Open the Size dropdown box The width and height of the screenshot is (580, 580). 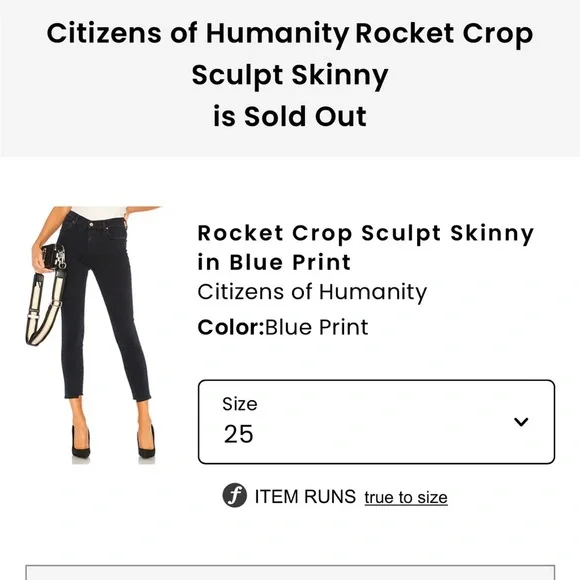[376, 422]
